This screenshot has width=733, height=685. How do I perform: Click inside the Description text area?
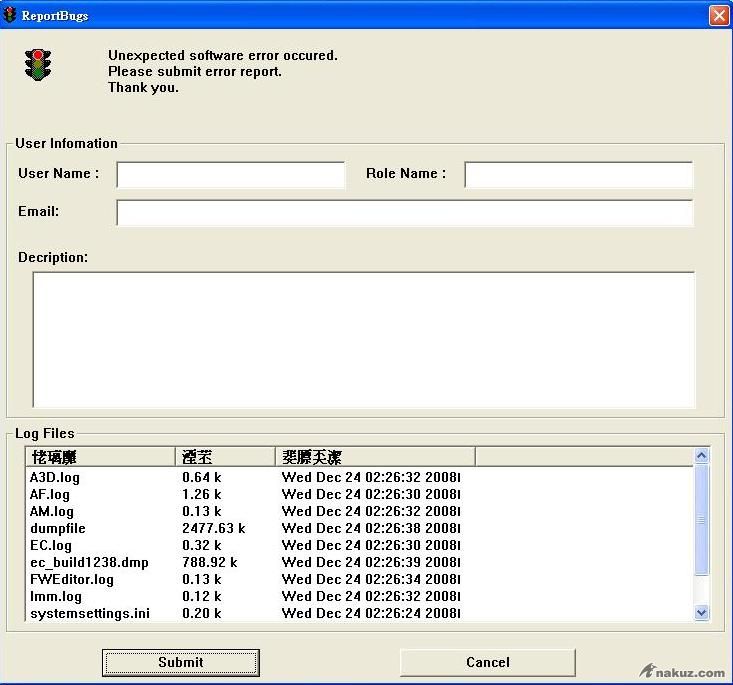tap(363, 339)
